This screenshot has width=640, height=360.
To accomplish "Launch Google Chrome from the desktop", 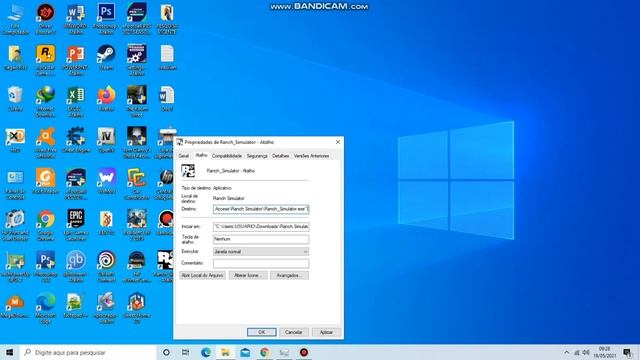I will [x=46, y=225].
